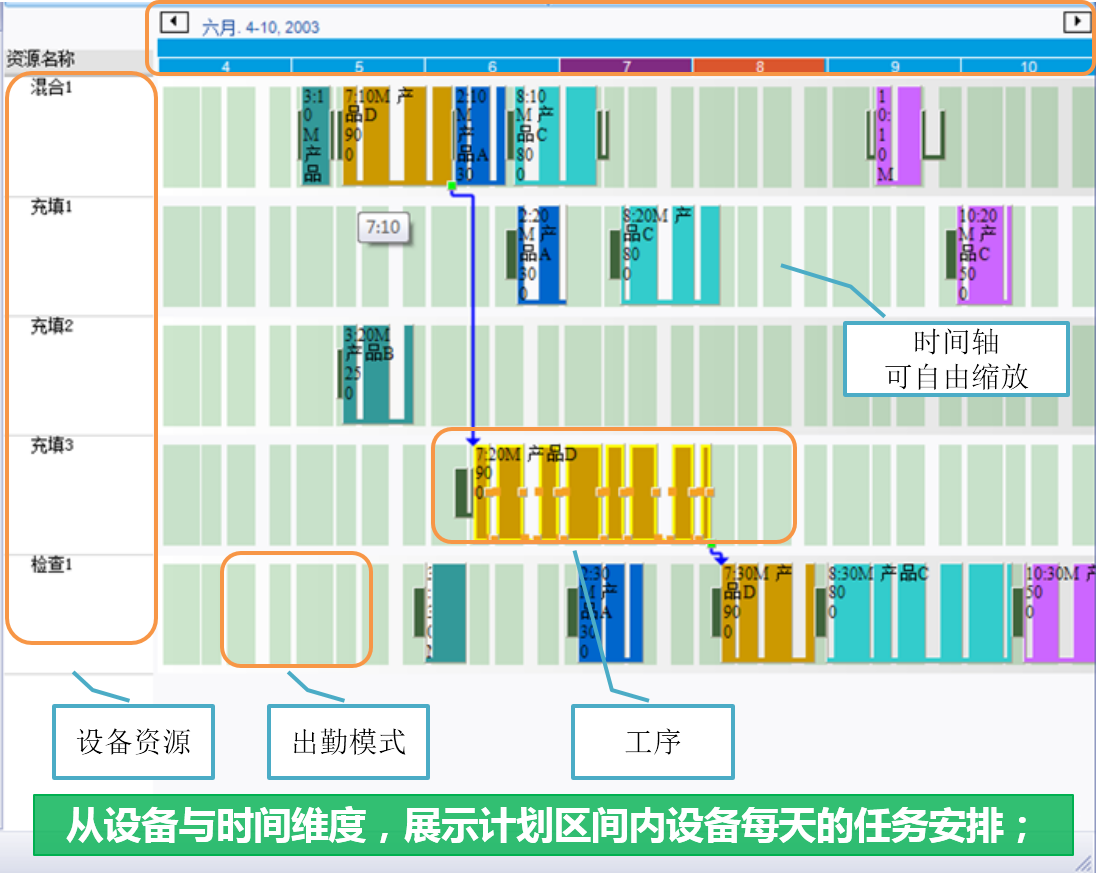Click the 出勤模式 label box

(348, 741)
